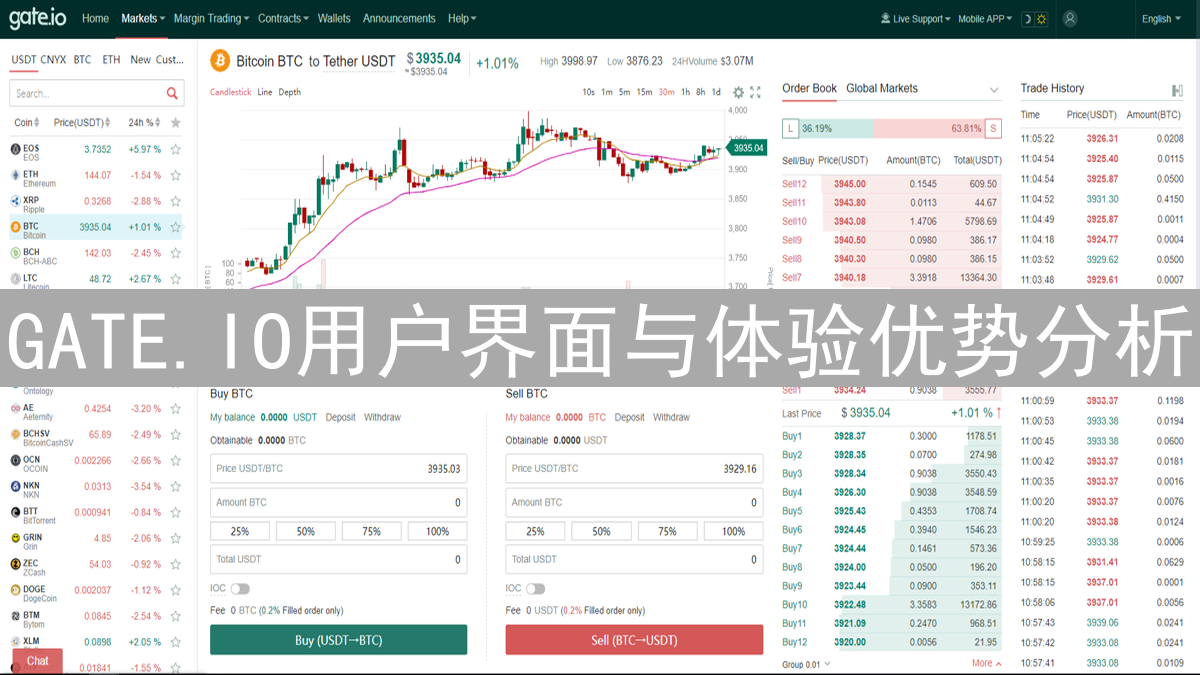The height and width of the screenshot is (675, 1200).
Task: Click the search magnifier icon in coin list
Action: coord(173,93)
